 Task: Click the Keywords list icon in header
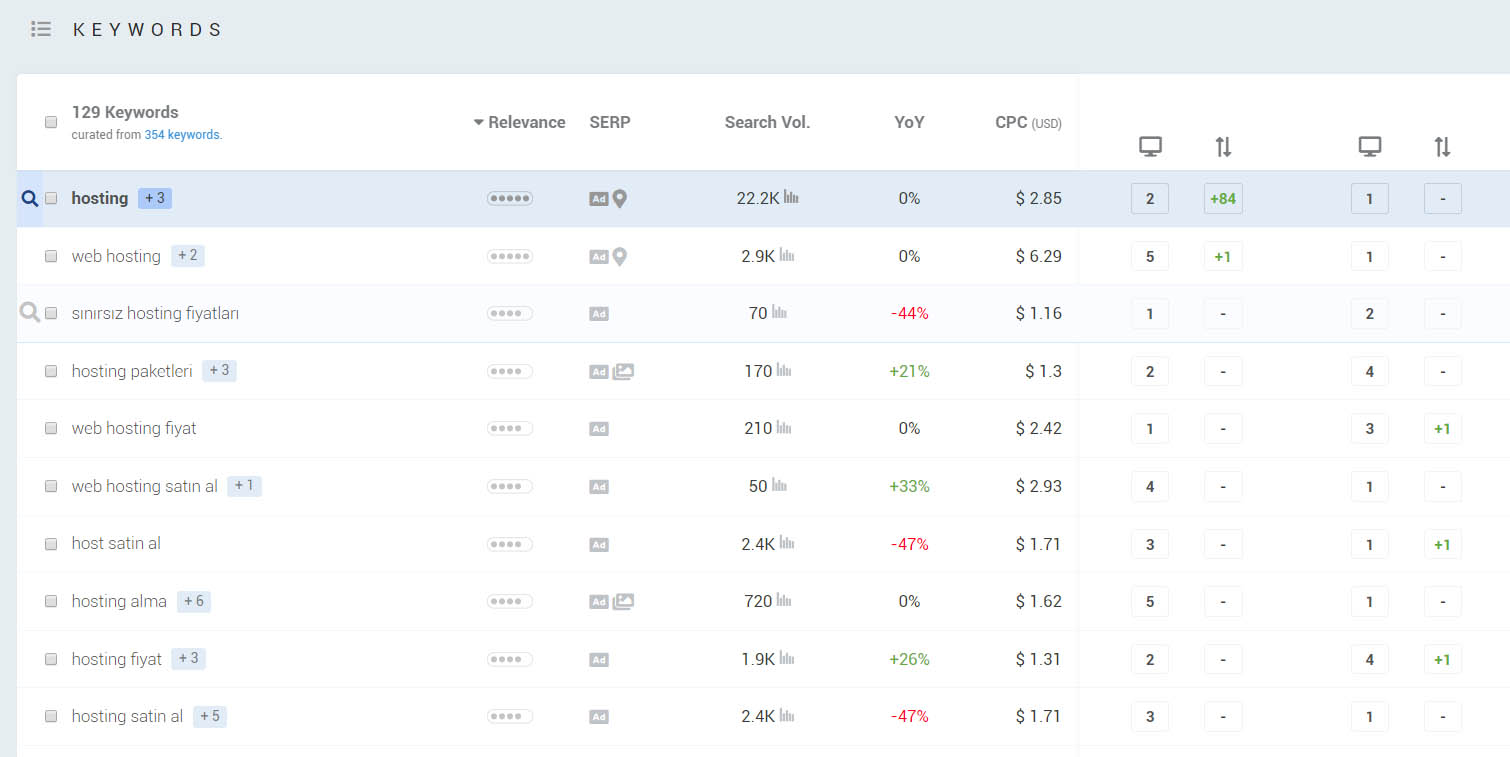click(41, 29)
